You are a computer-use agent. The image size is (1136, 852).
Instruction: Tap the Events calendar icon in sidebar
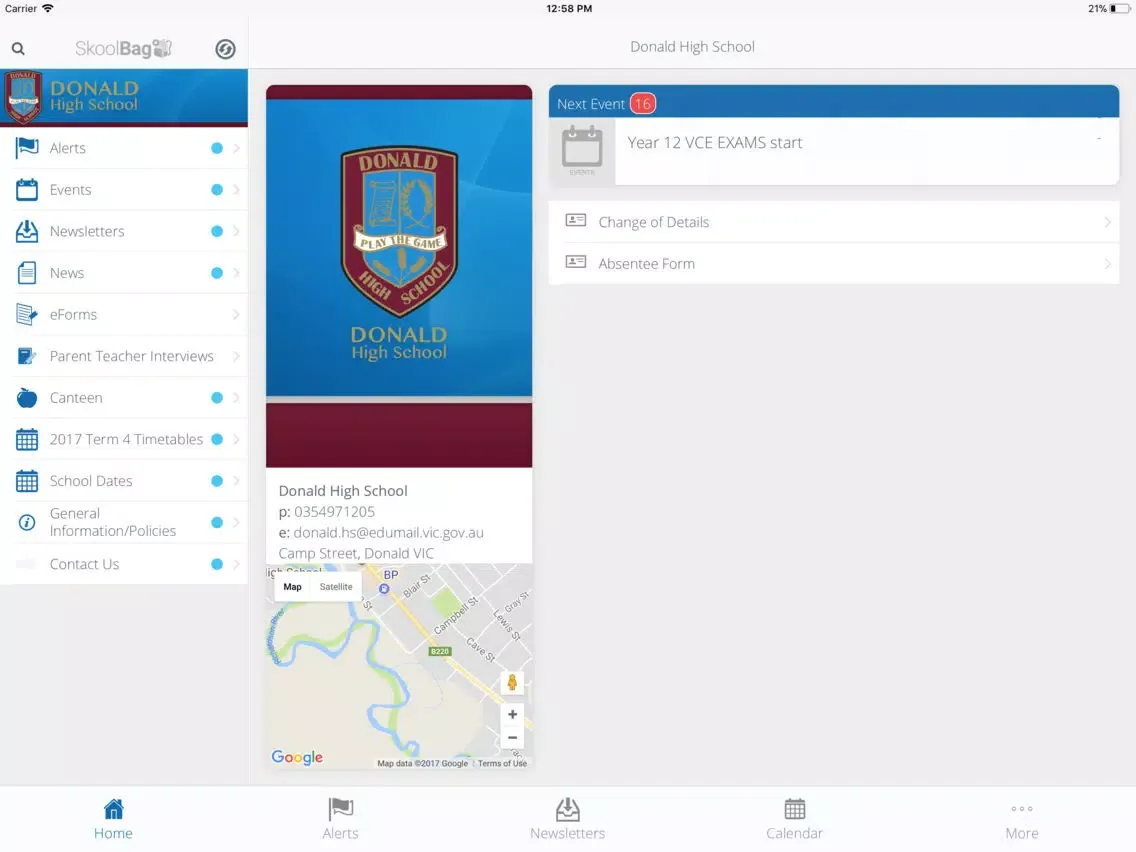[27, 190]
